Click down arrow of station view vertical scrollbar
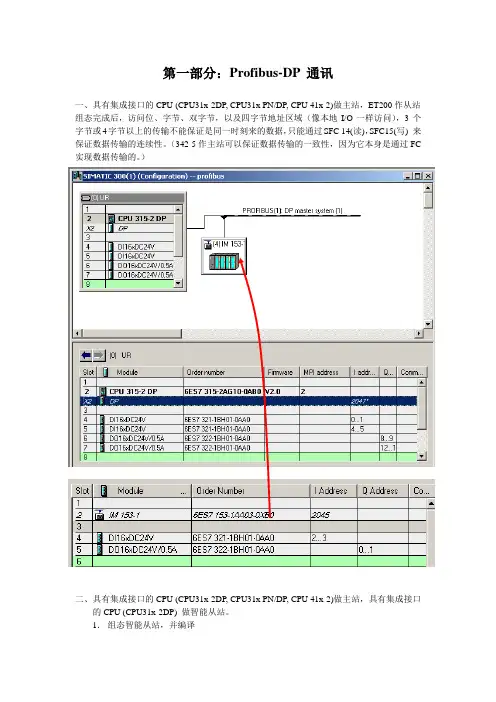This screenshot has height=702, width=496. pos(428,324)
